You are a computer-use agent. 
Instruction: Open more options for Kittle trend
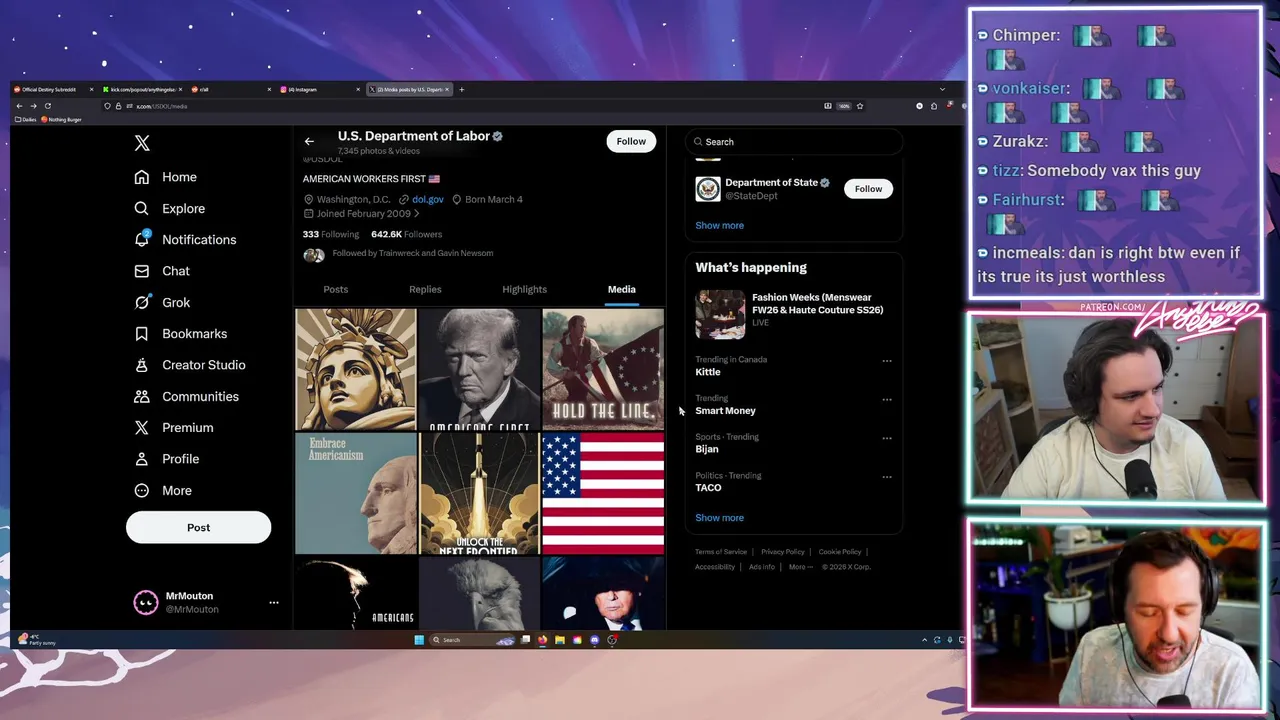[x=887, y=361]
